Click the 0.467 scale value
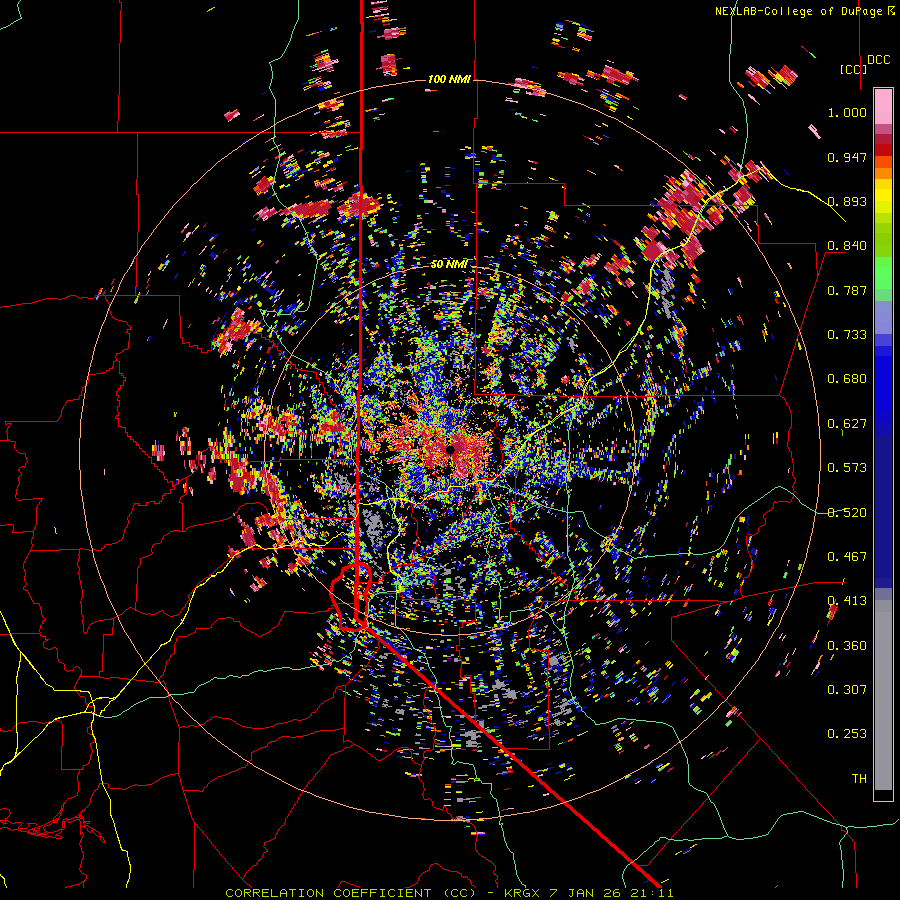Viewport: 900px width, 900px height. tap(847, 557)
